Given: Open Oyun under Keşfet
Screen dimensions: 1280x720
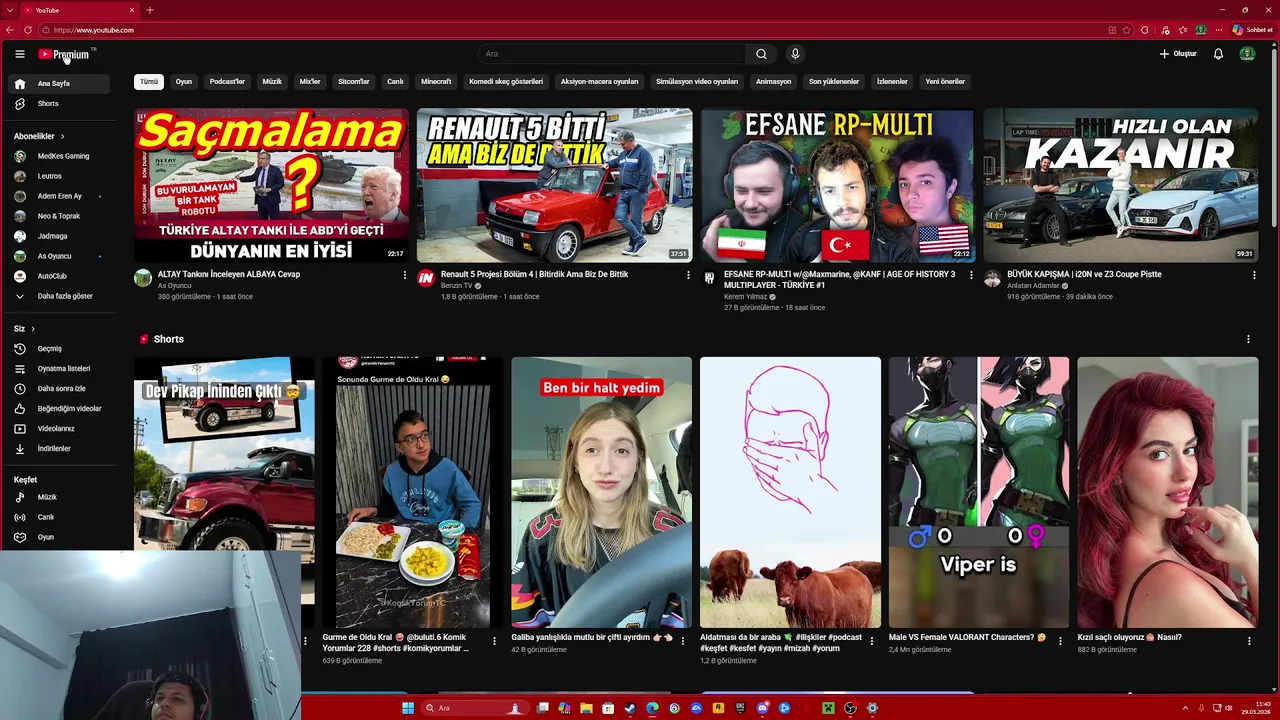Looking at the screenshot, I should click(58, 537).
